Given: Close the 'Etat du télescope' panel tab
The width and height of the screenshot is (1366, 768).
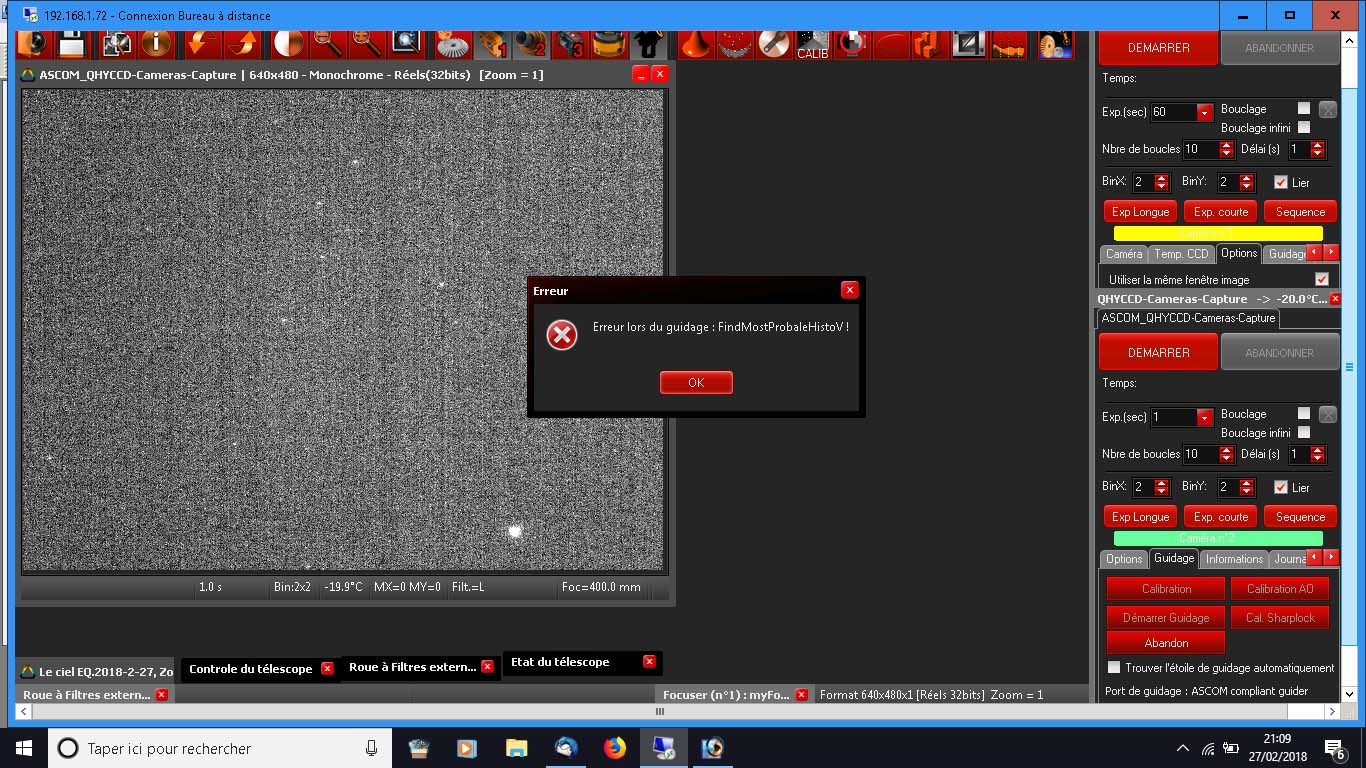Looking at the screenshot, I should tap(649, 662).
